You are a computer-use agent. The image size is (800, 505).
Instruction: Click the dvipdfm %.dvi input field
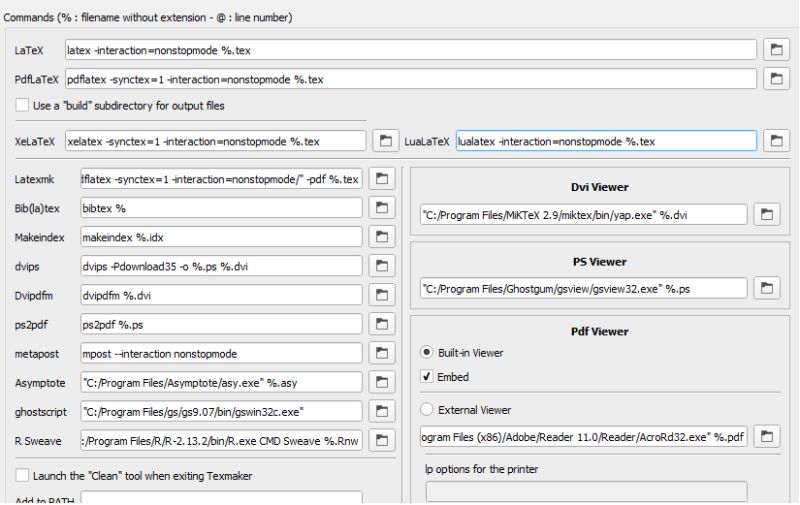pos(221,295)
